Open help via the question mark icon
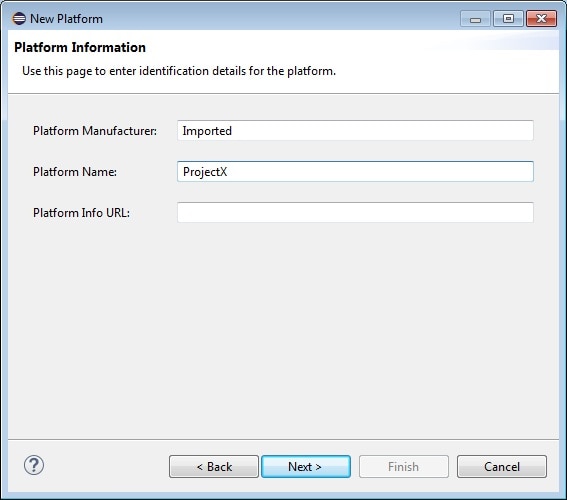The width and height of the screenshot is (567, 500). pos(34,465)
